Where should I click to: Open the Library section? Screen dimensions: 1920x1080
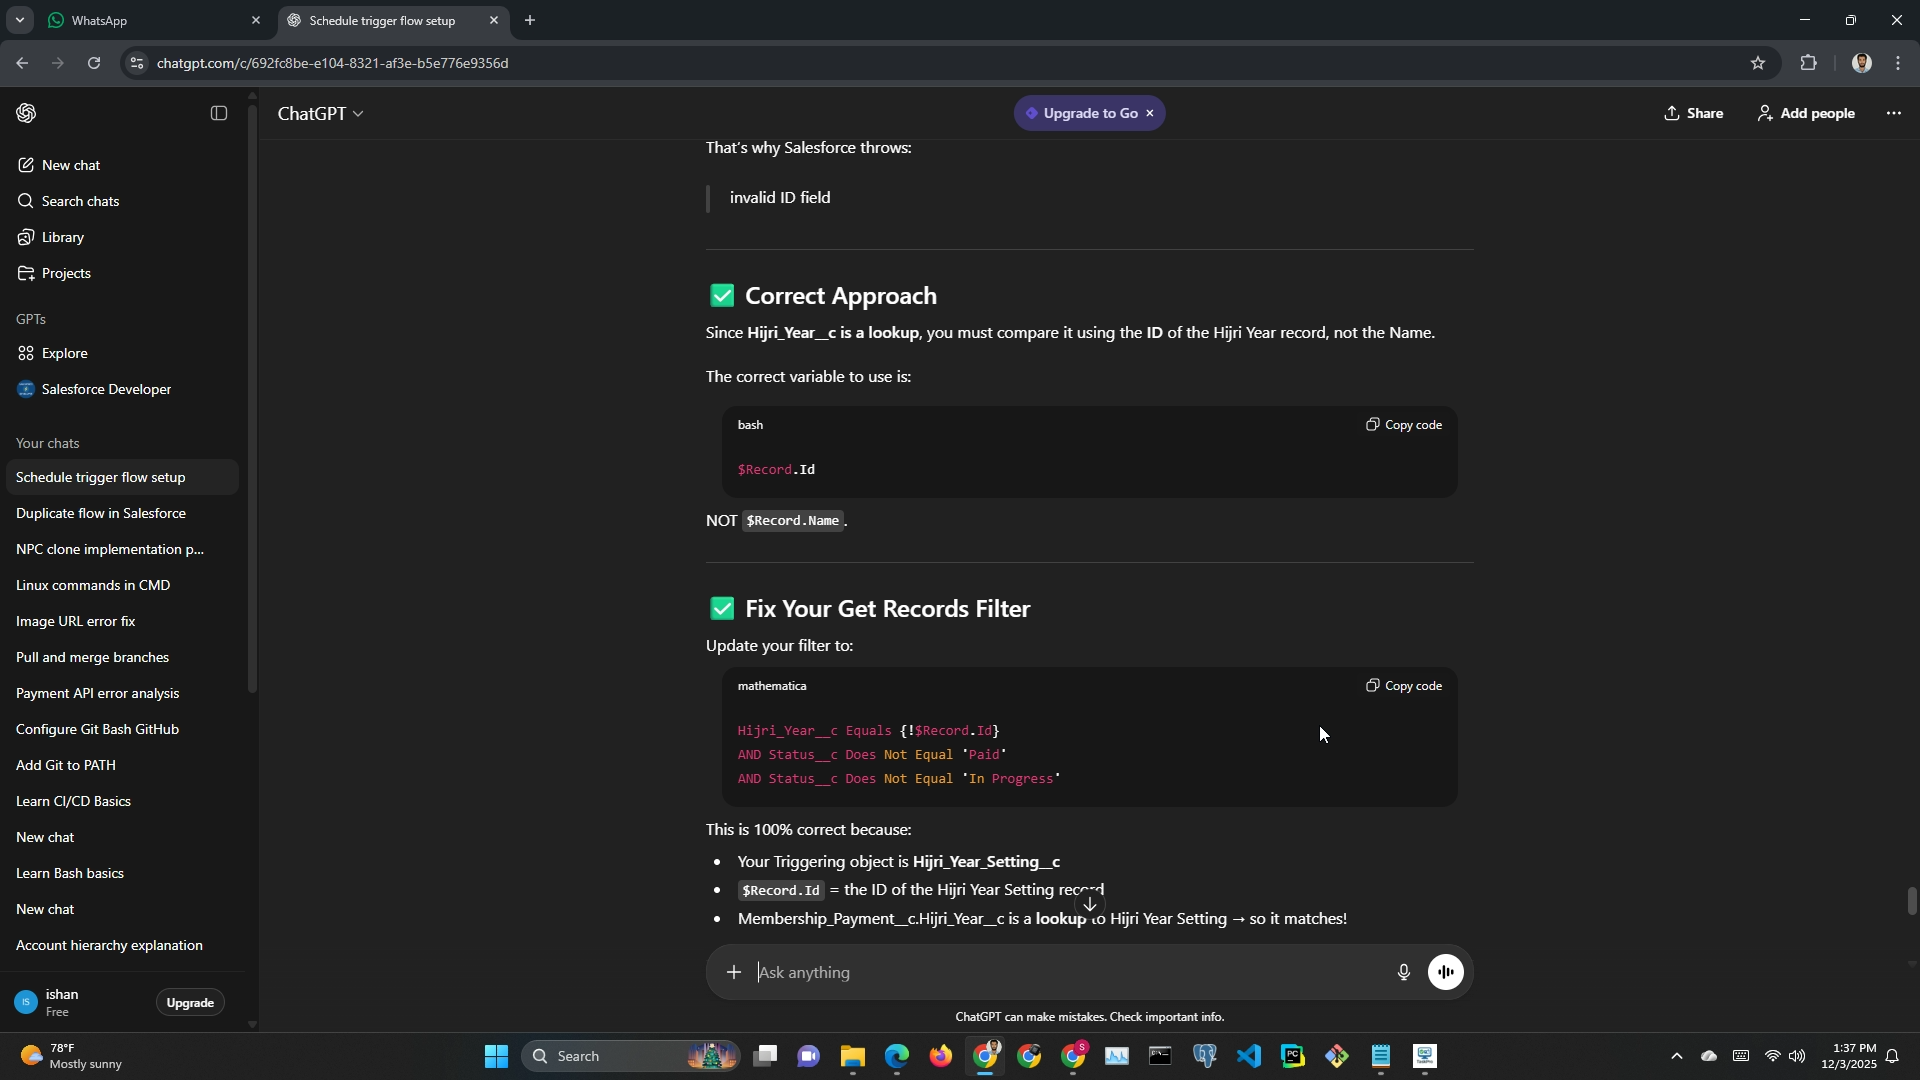[62, 237]
